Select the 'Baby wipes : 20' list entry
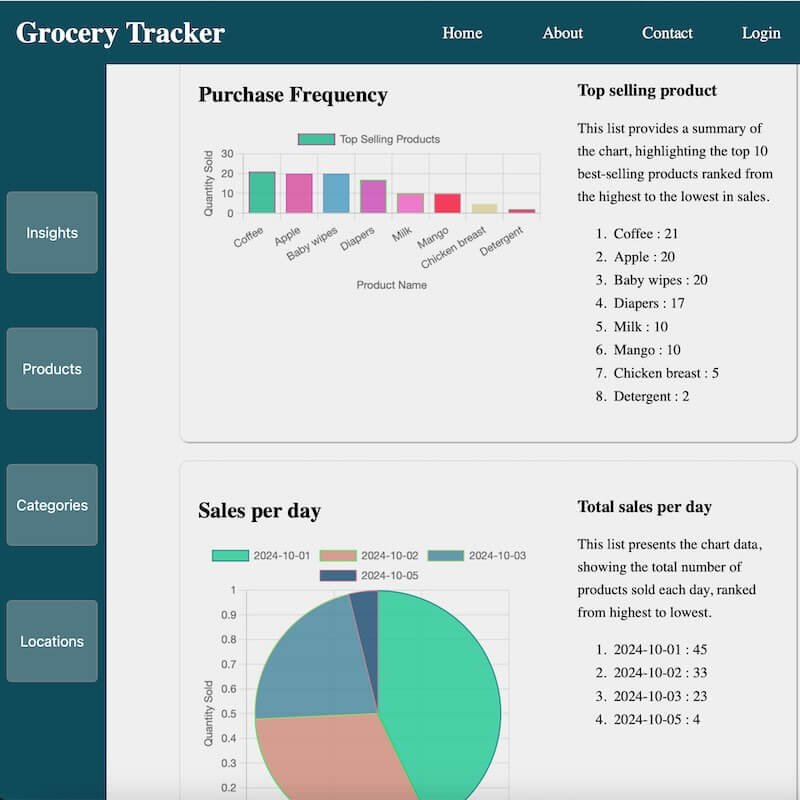The image size is (800, 800). click(660, 280)
